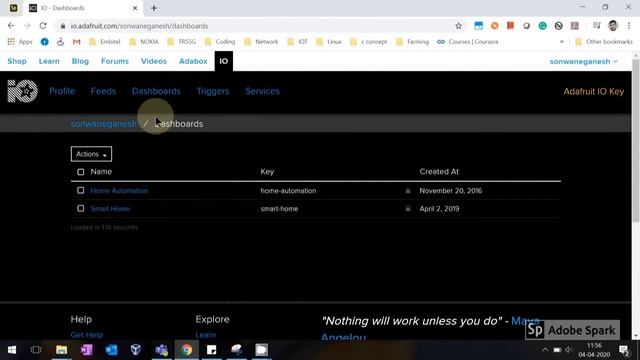Click Adafruit IO star logo

[22, 91]
